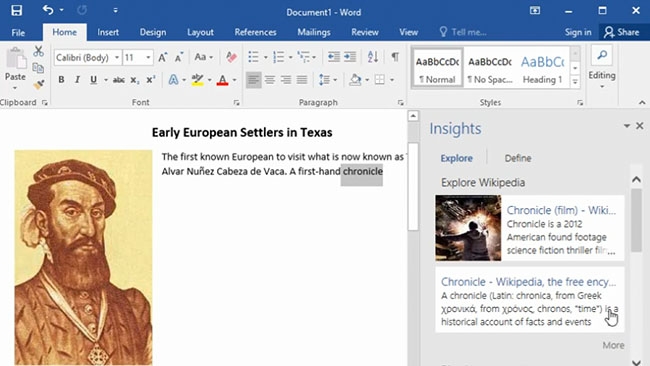The width and height of the screenshot is (650, 366).
Task: Apply red font color
Action: click(x=223, y=80)
